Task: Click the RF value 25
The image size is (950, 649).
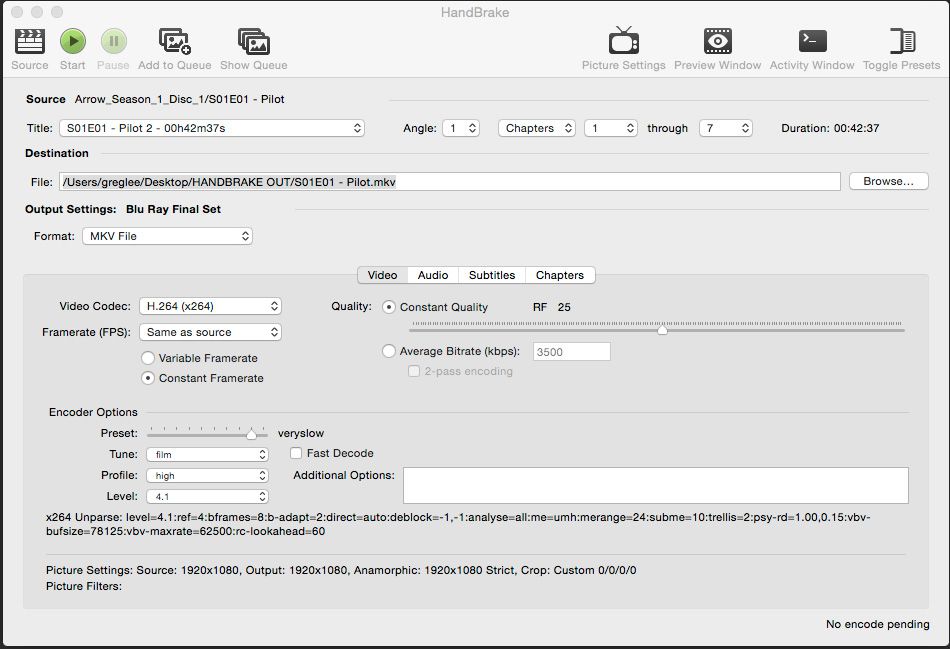Action: tap(564, 307)
